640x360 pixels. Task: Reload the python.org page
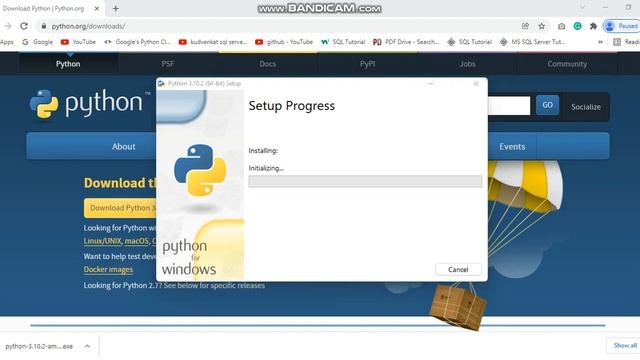click(x=24, y=26)
